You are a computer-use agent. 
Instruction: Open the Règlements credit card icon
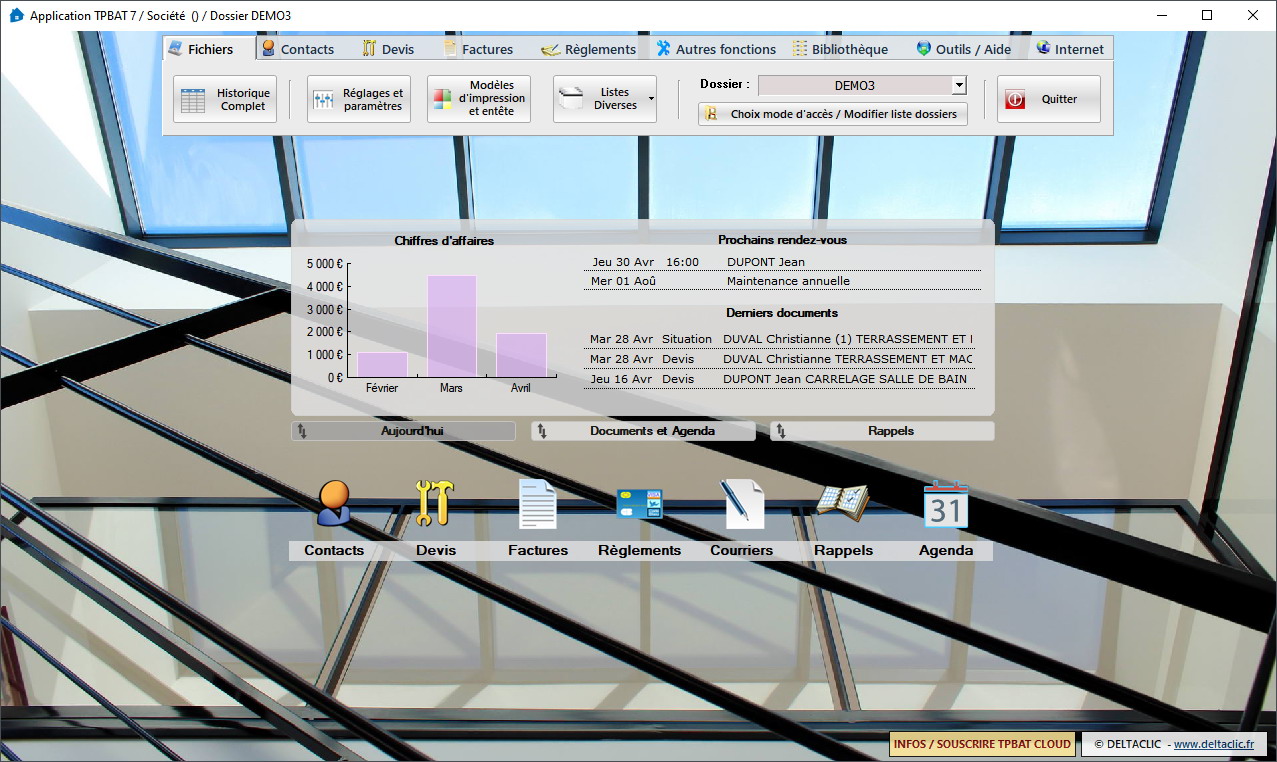point(639,503)
